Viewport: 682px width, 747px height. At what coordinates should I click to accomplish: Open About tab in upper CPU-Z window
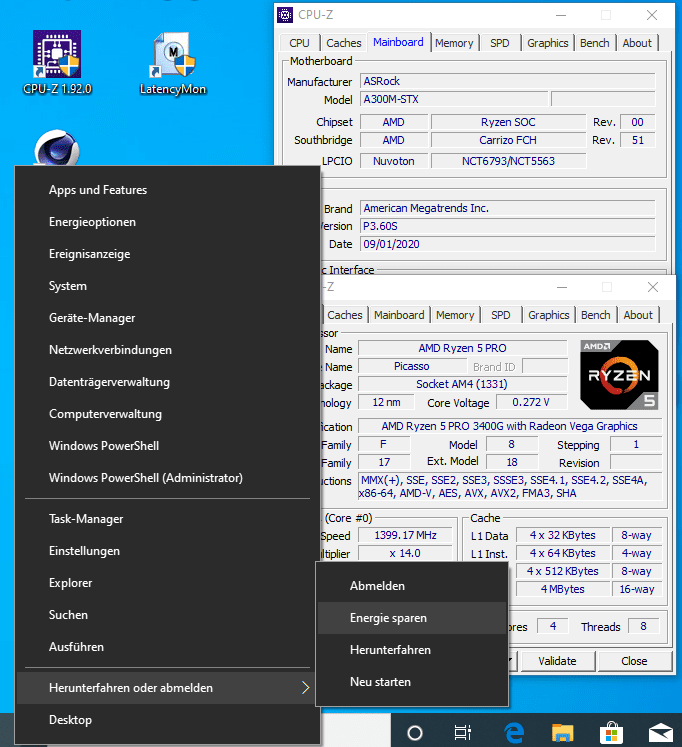[637, 43]
